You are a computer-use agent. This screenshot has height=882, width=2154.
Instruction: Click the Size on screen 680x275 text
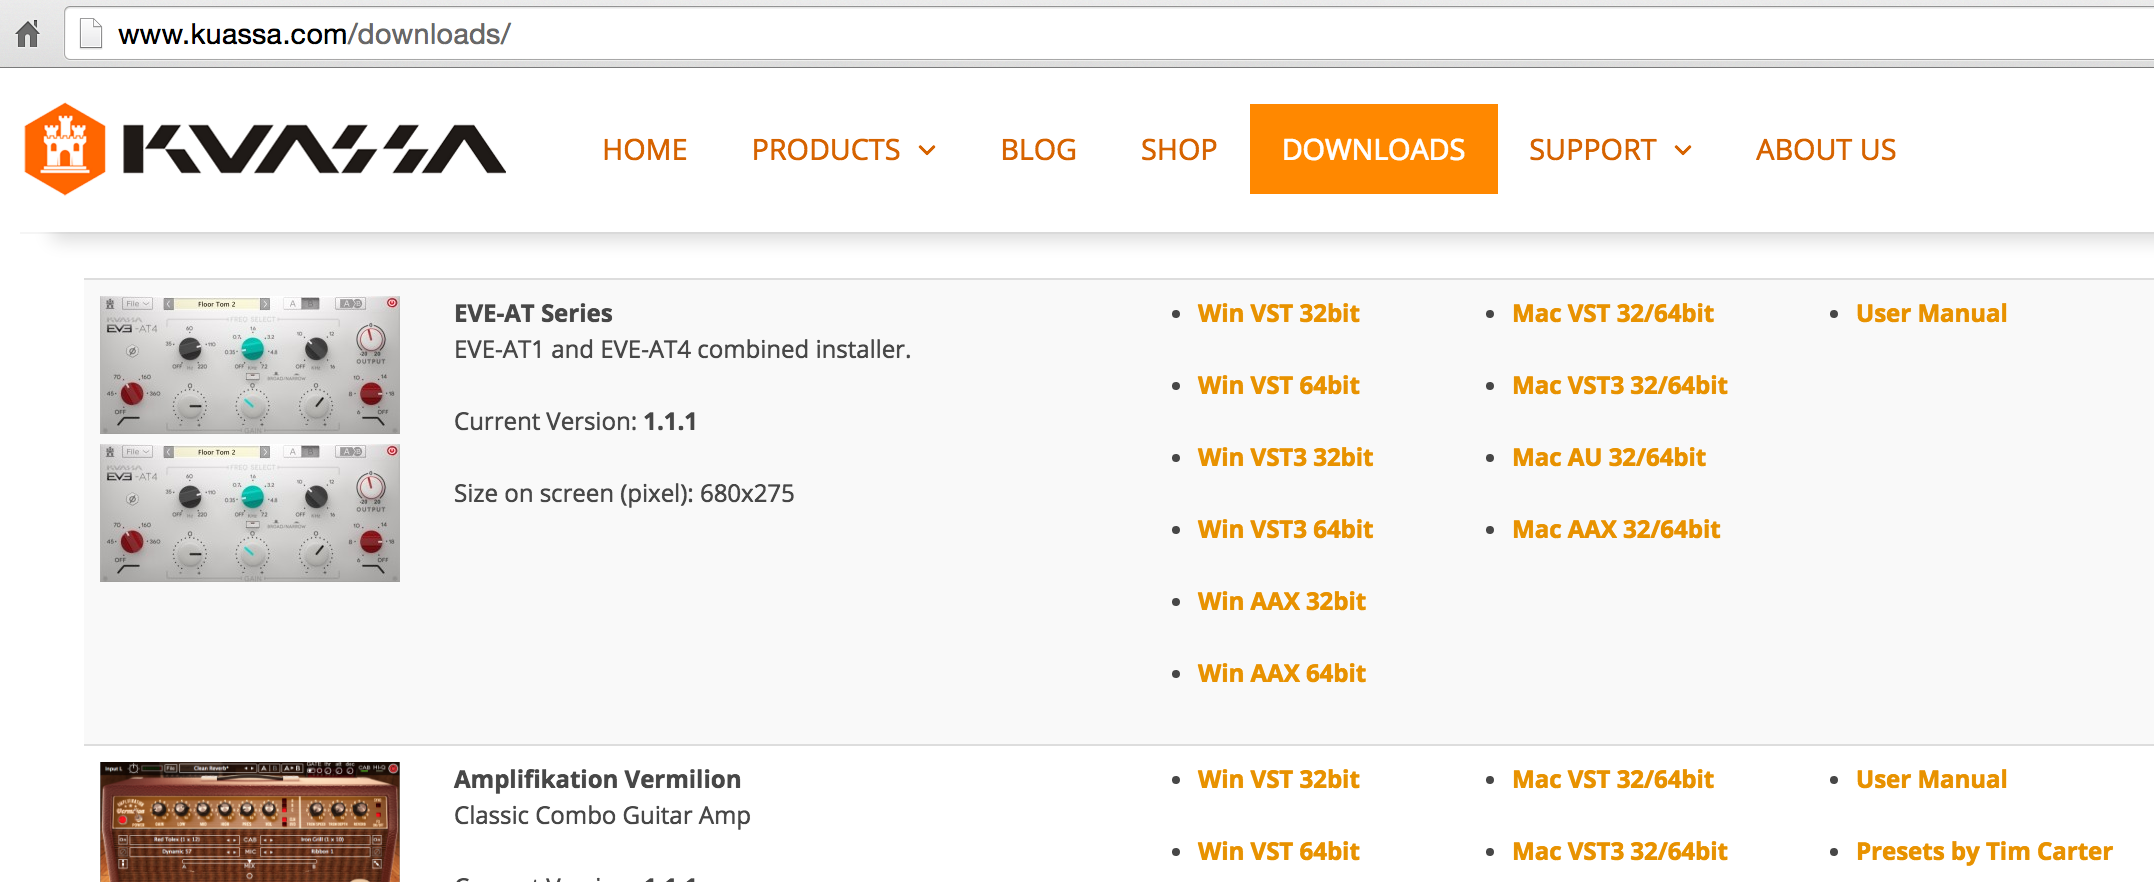point(624,493)
